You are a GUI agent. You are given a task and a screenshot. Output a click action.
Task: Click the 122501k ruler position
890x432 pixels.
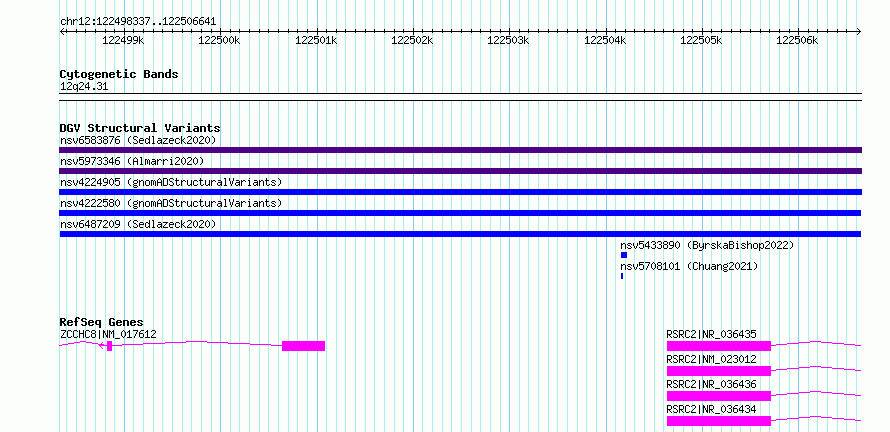tap(316, 40)
